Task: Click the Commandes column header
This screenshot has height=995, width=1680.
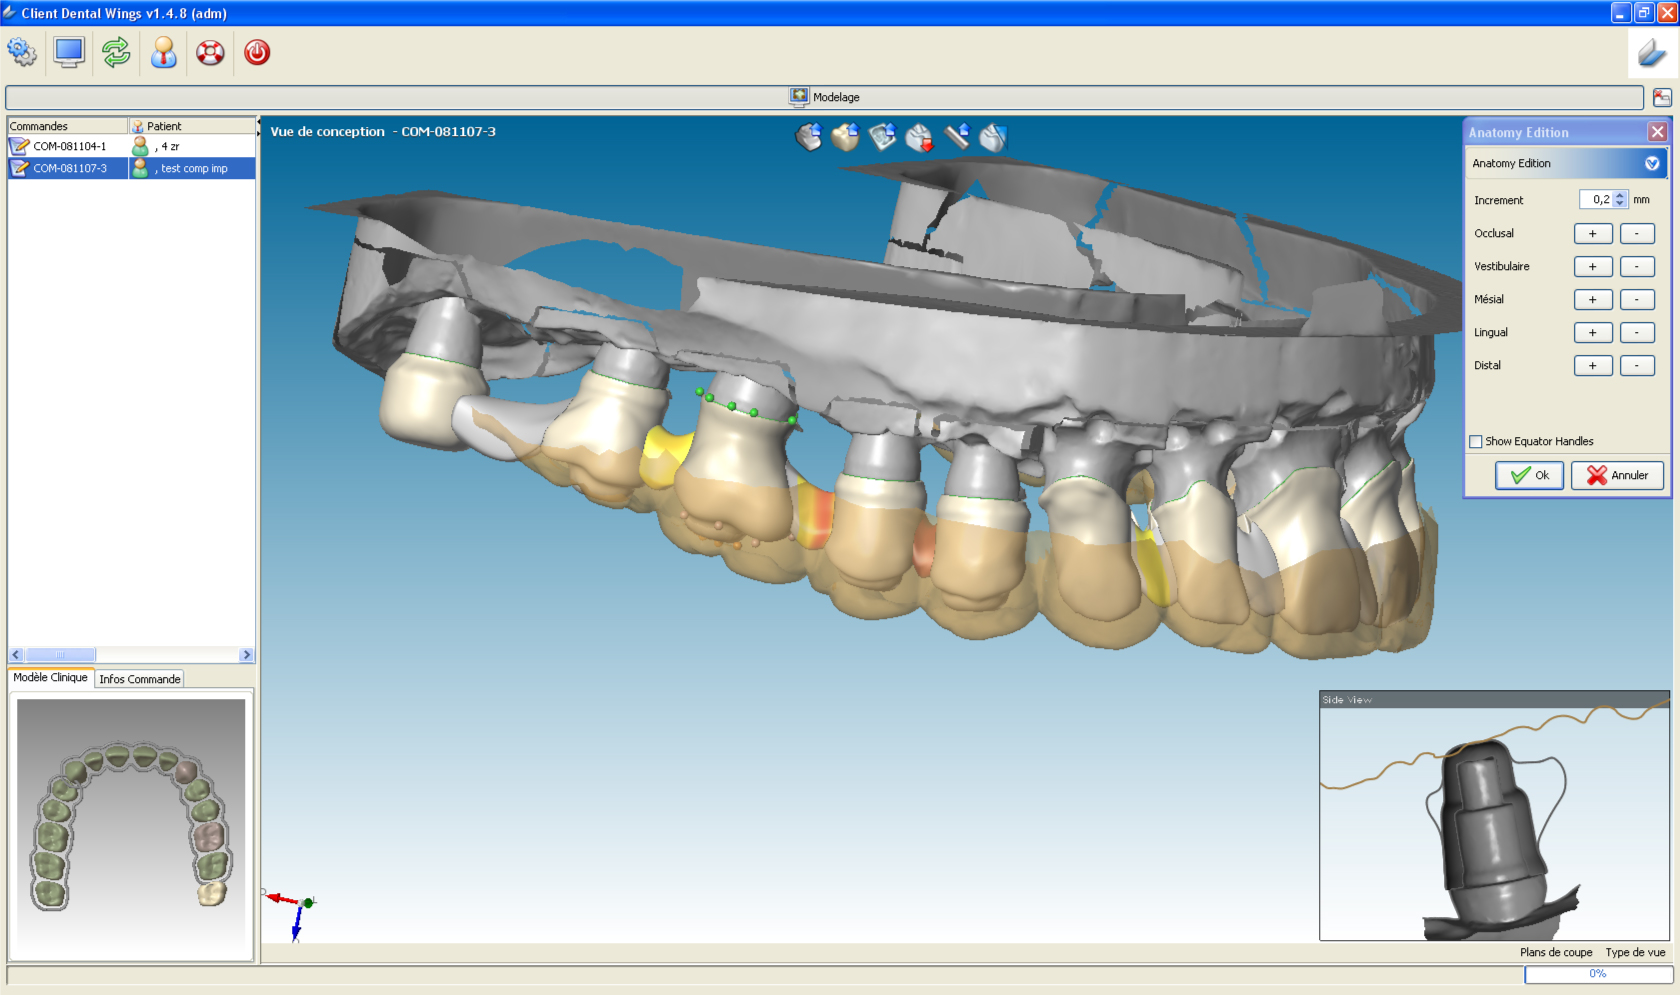Action: point(68,126)
